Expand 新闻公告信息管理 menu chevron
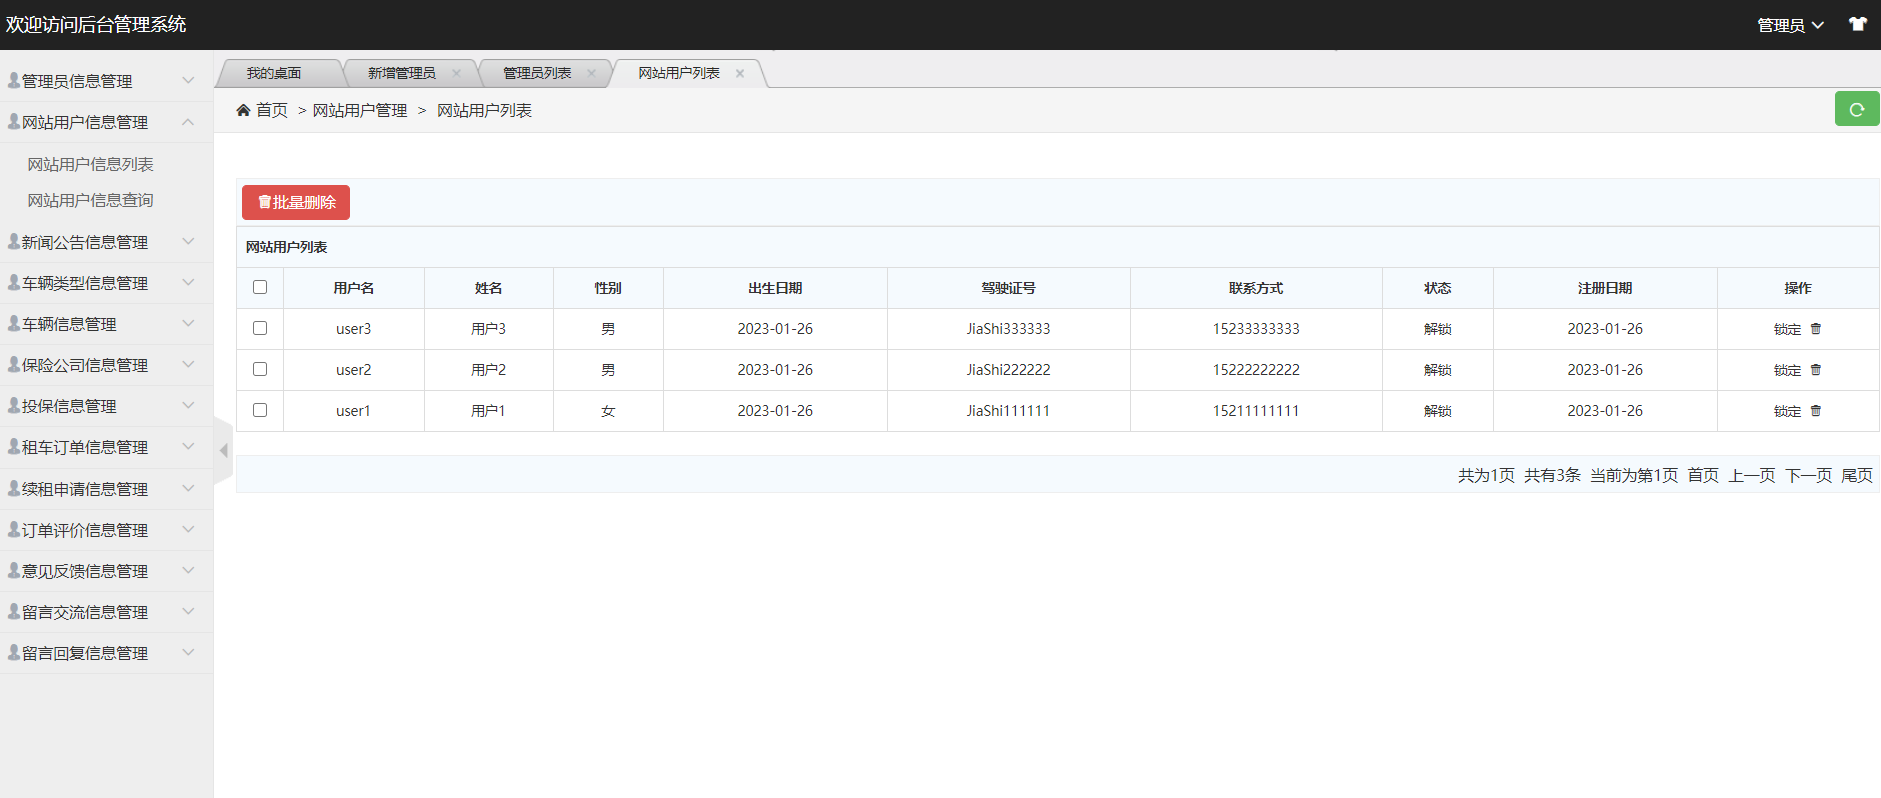The image size is (1881, 798). [x=188, y=241]
